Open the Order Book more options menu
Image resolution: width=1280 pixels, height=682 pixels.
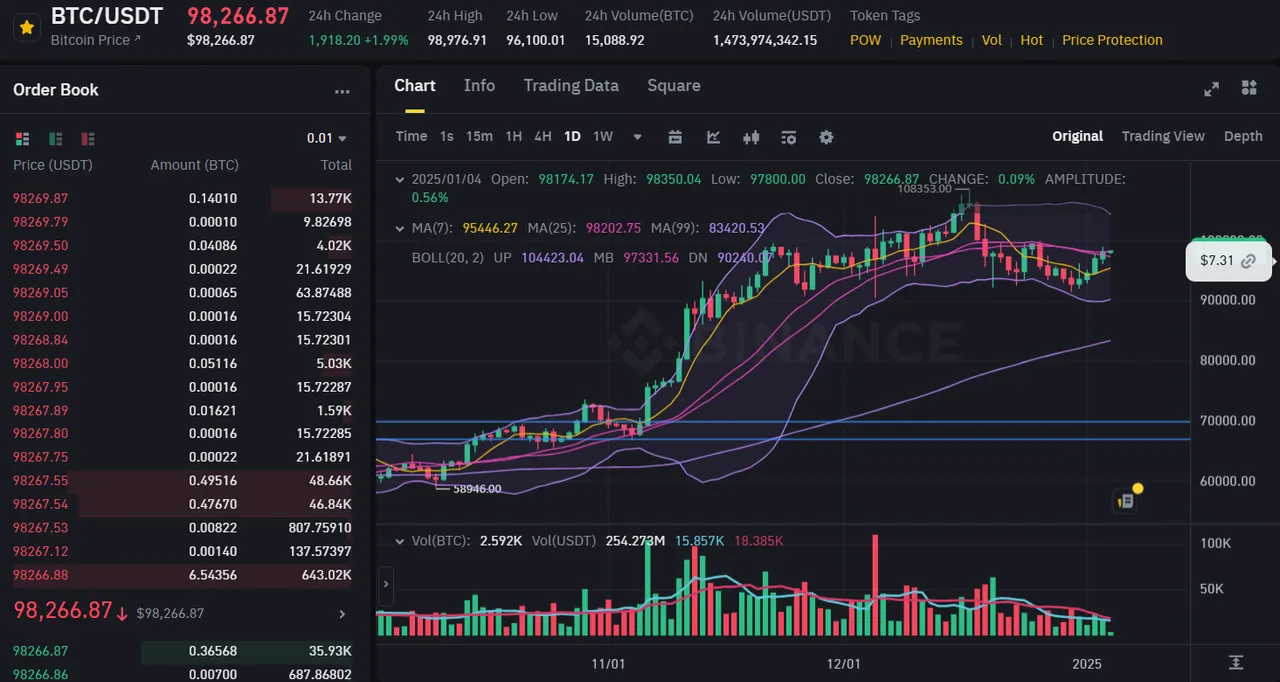tap(342, 91)
